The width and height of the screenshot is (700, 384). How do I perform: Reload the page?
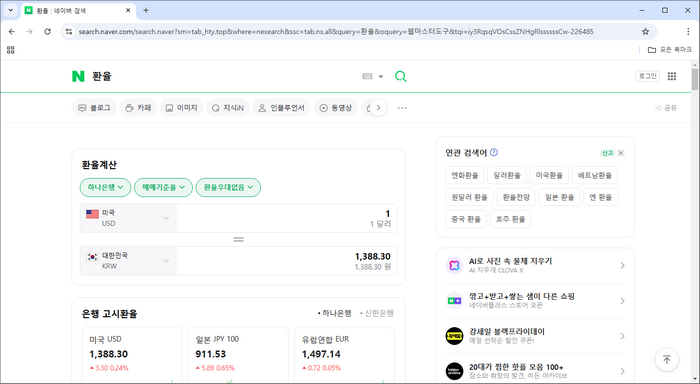pos(47,32)
